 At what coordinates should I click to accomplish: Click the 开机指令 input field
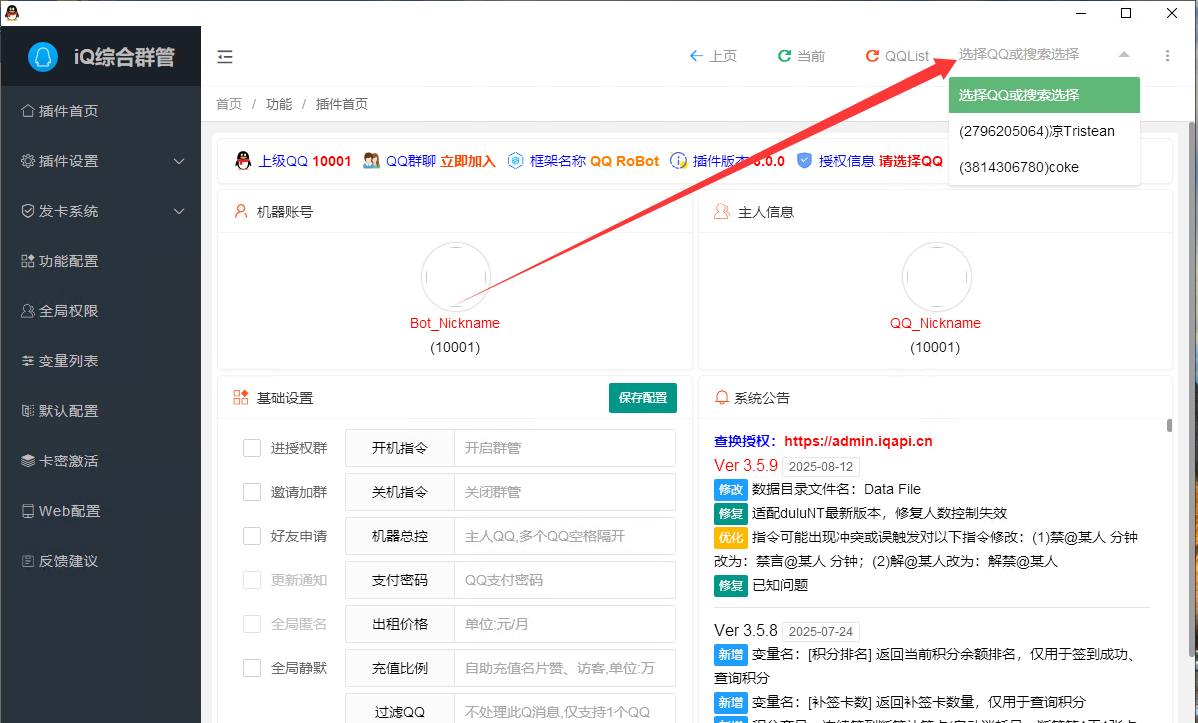564,448
